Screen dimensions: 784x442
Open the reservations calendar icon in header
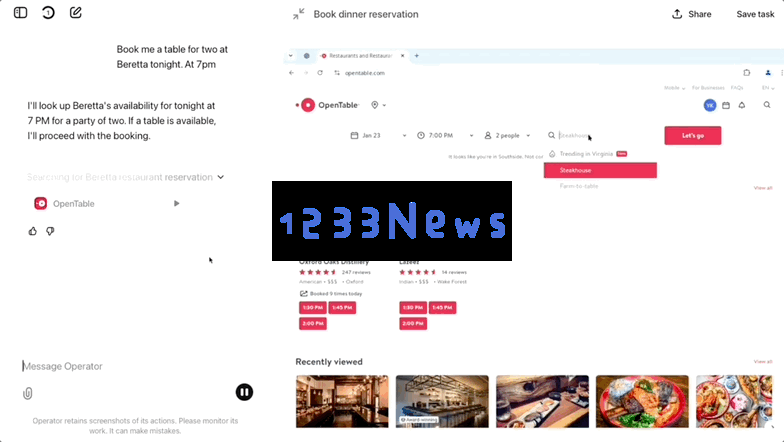[726, 105]
